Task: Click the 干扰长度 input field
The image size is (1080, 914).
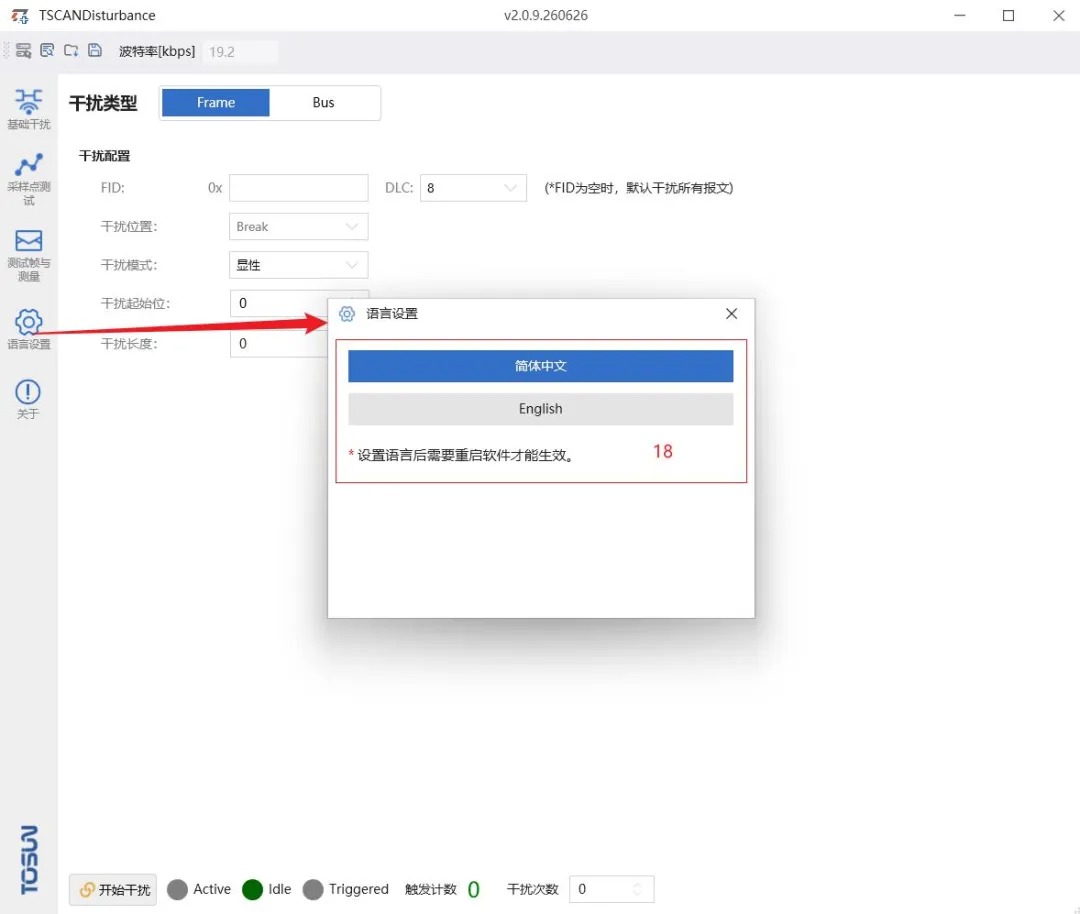Action: pyautogui.click(x=278, y=344)
